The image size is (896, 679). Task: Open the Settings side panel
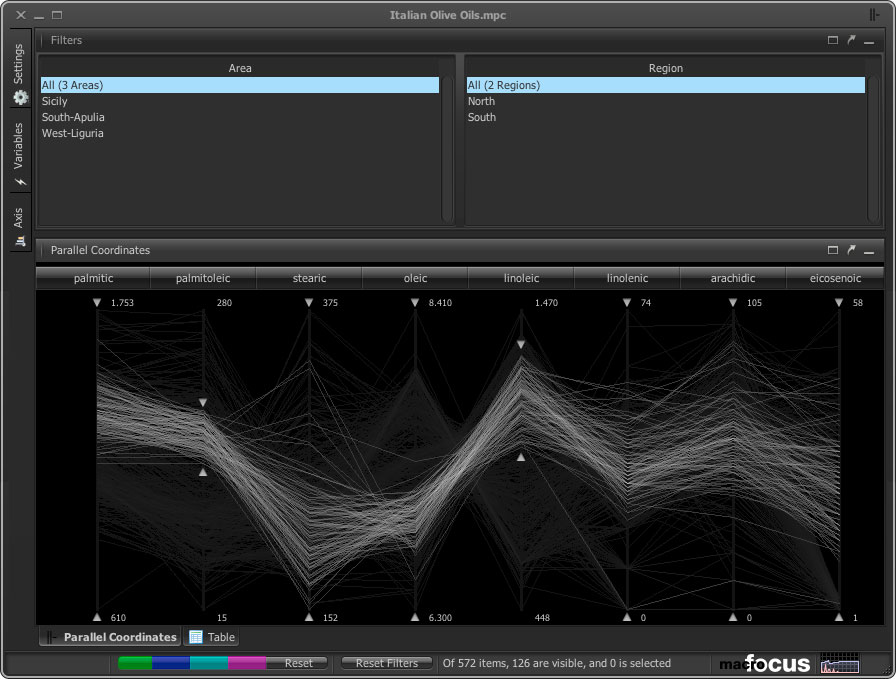(20, 74)
